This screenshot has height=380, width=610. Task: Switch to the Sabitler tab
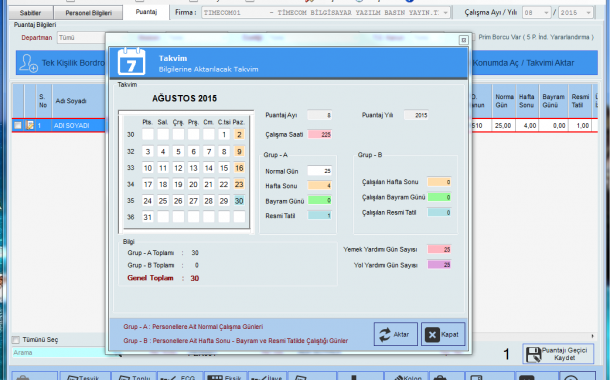(30, 13)
